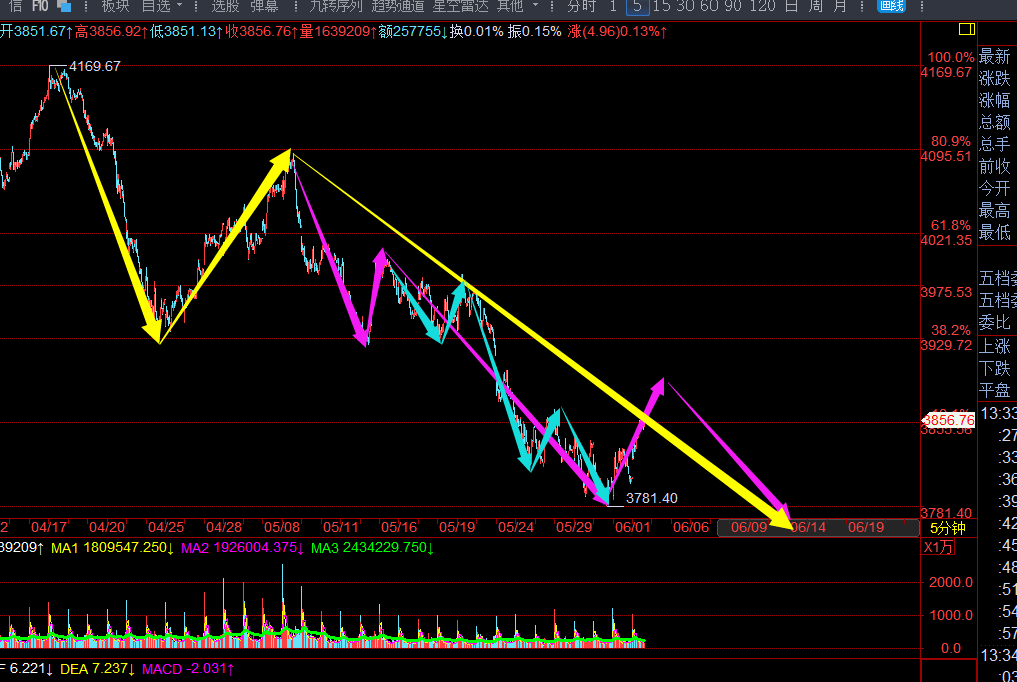This screenshot has width=1017, height=682.
Task: Click the 前收 row in the quote panel
Action: point(995,167)
